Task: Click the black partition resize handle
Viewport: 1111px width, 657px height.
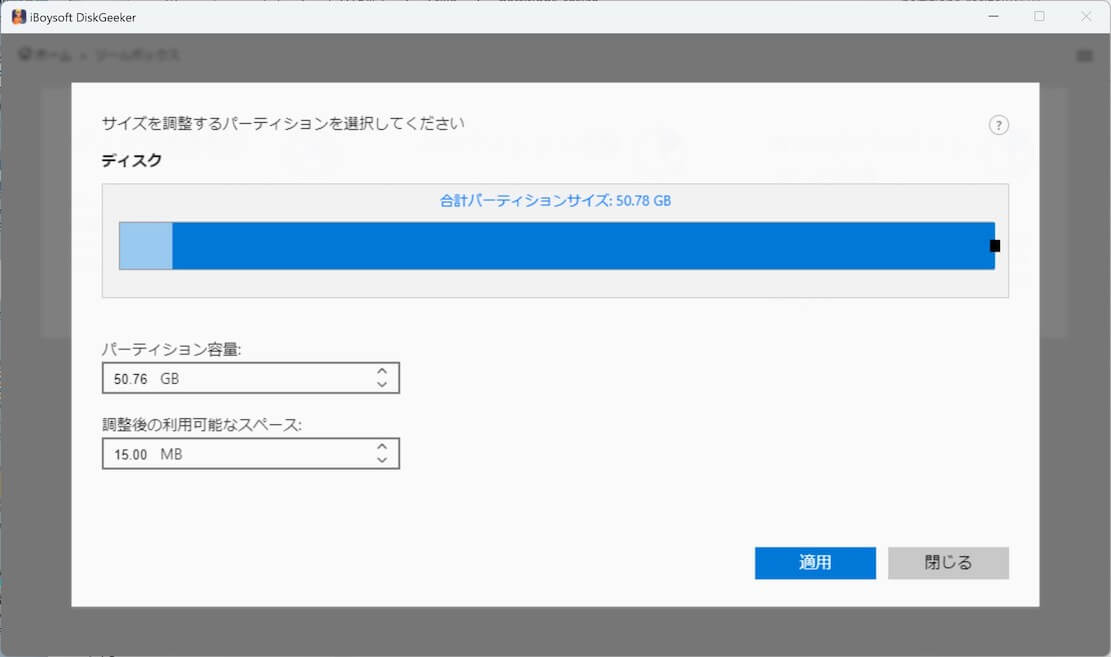Action: 995,246
